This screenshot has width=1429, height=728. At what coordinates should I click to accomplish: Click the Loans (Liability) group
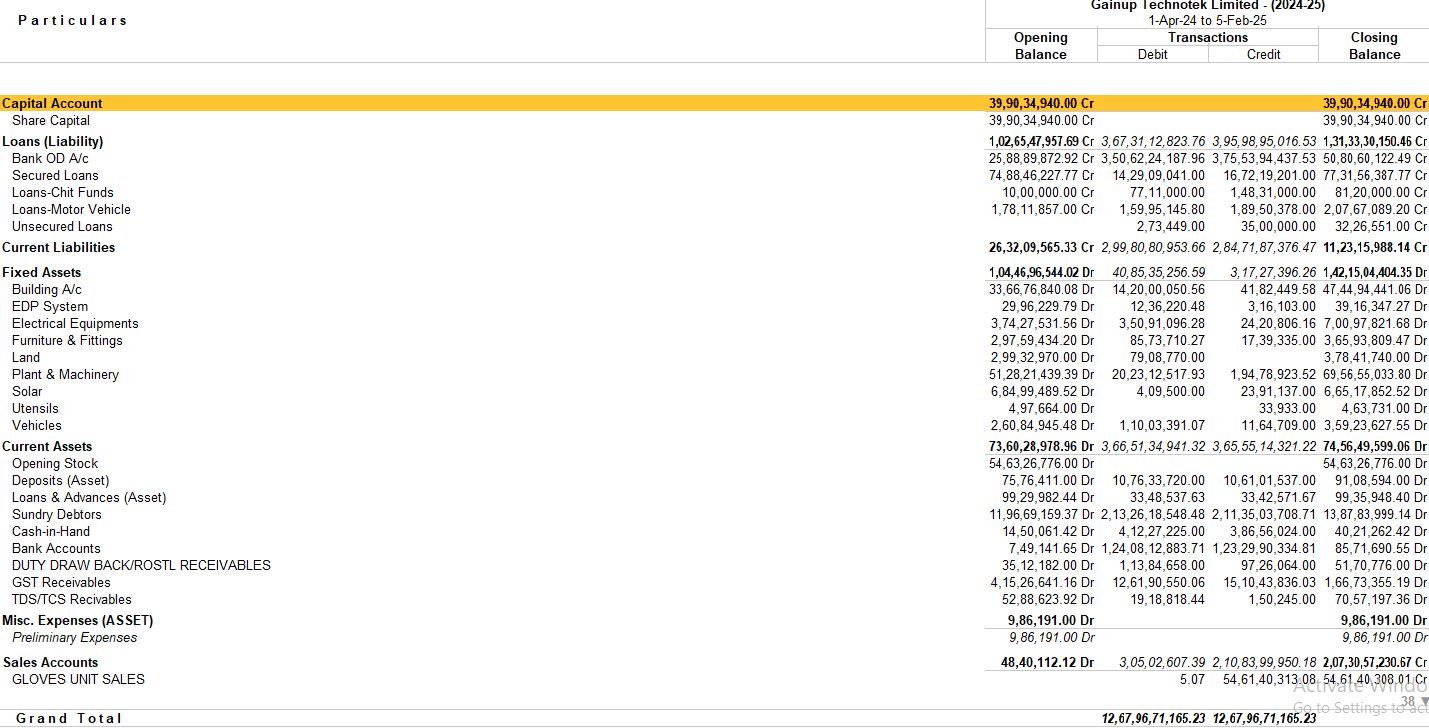[53, 141]
